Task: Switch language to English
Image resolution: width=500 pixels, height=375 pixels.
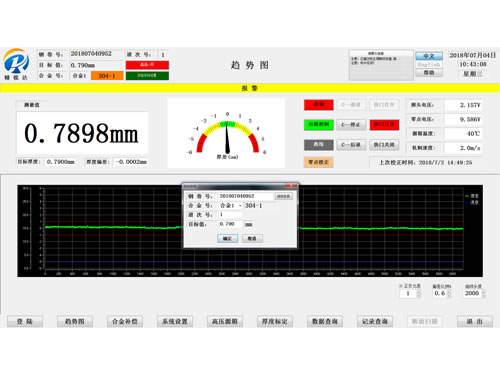Action: click(429, 64)
